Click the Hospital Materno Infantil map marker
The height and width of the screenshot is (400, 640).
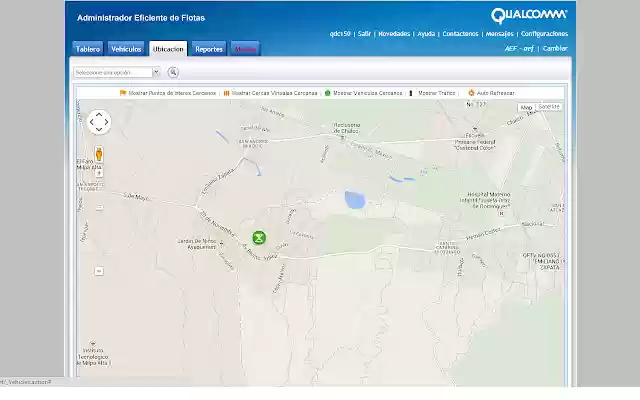coord(501,213)
